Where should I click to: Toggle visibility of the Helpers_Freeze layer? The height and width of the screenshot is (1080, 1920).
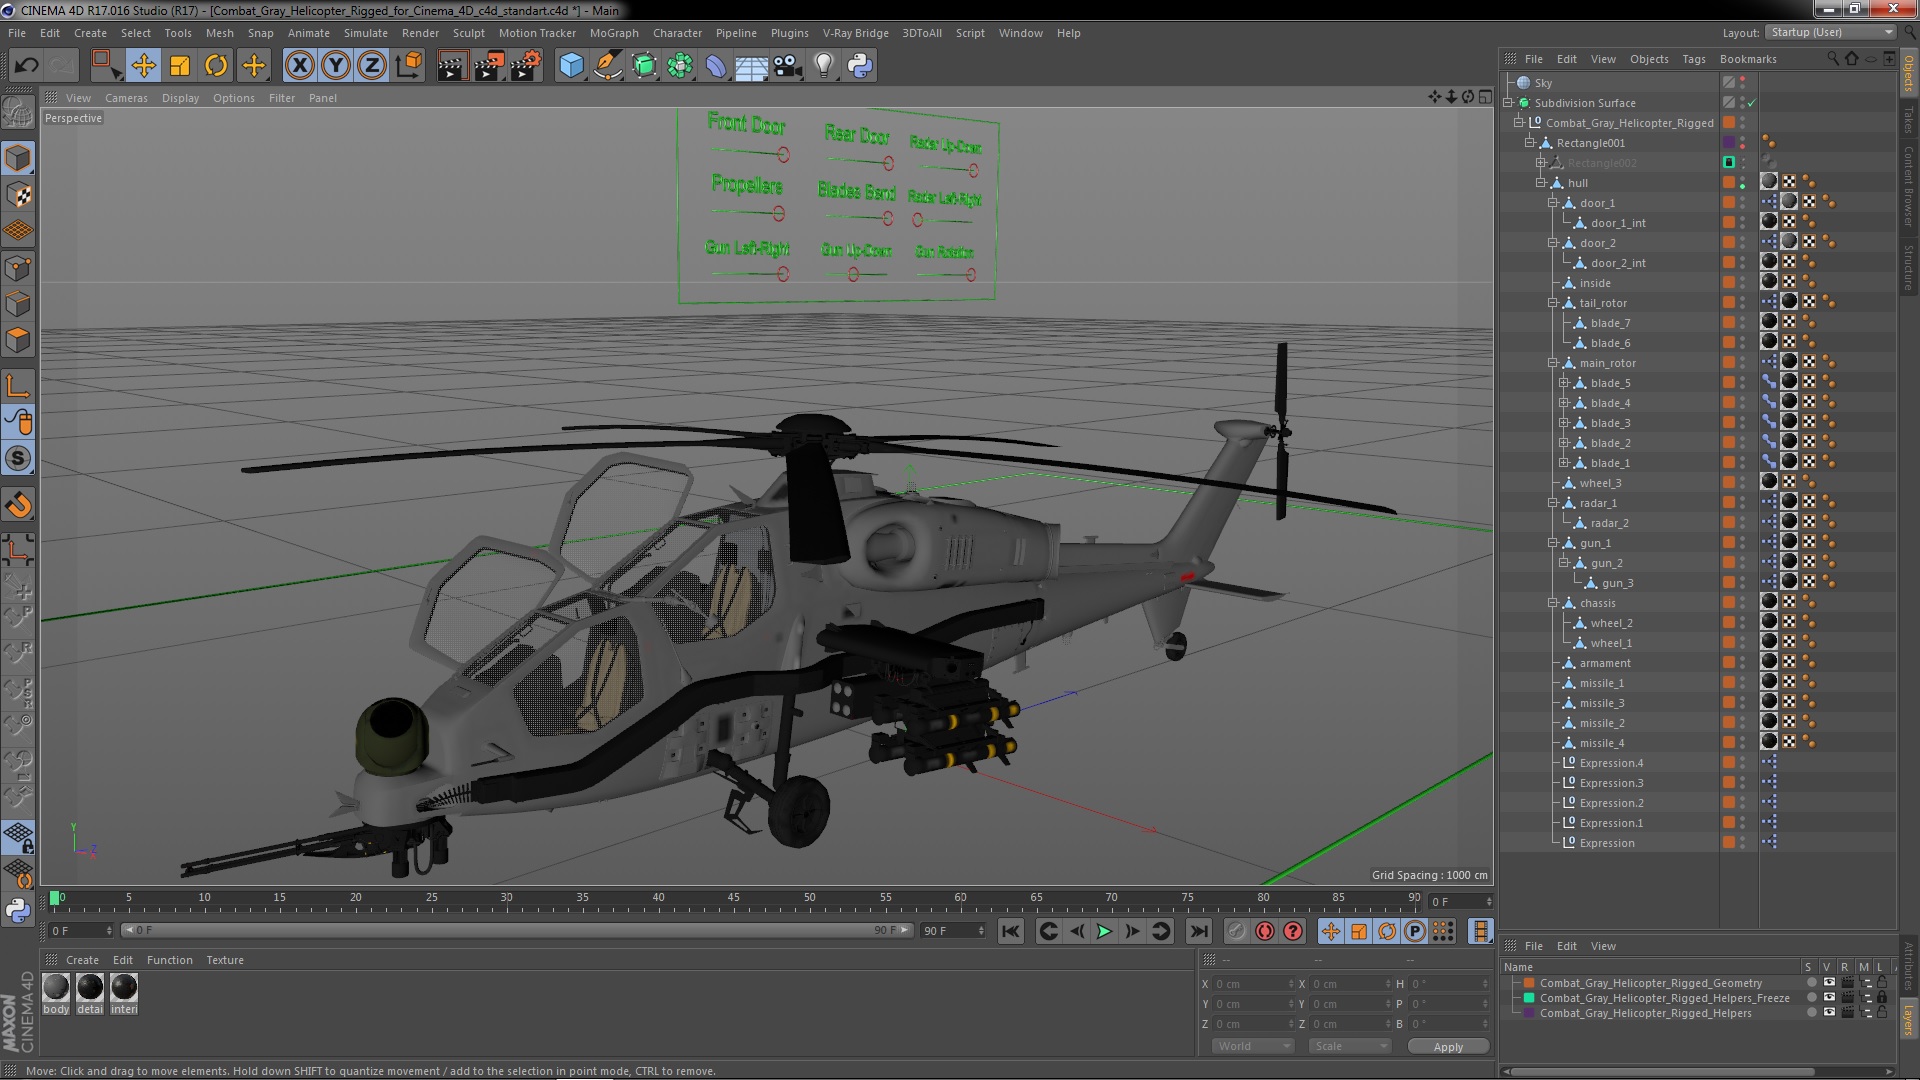(x=1829, y=998)
